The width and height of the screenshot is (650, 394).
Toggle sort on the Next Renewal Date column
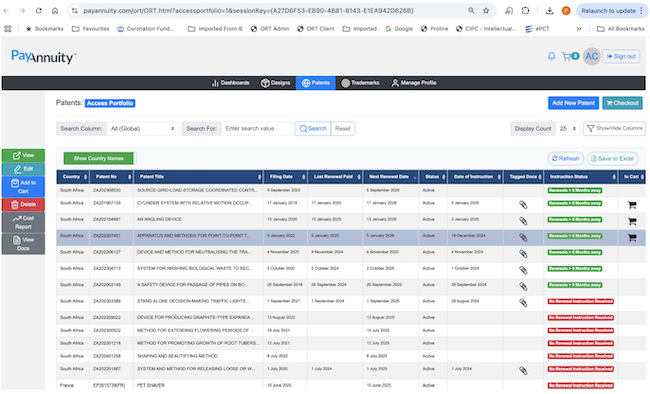point(390,177)
